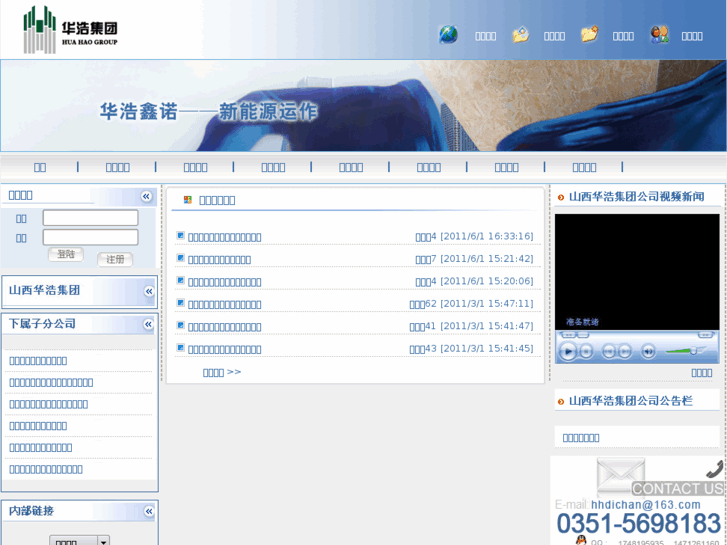Click the bullet icon of the 15:41:47 news row
The width and height of the screenshot is (727, 545).
180,325
